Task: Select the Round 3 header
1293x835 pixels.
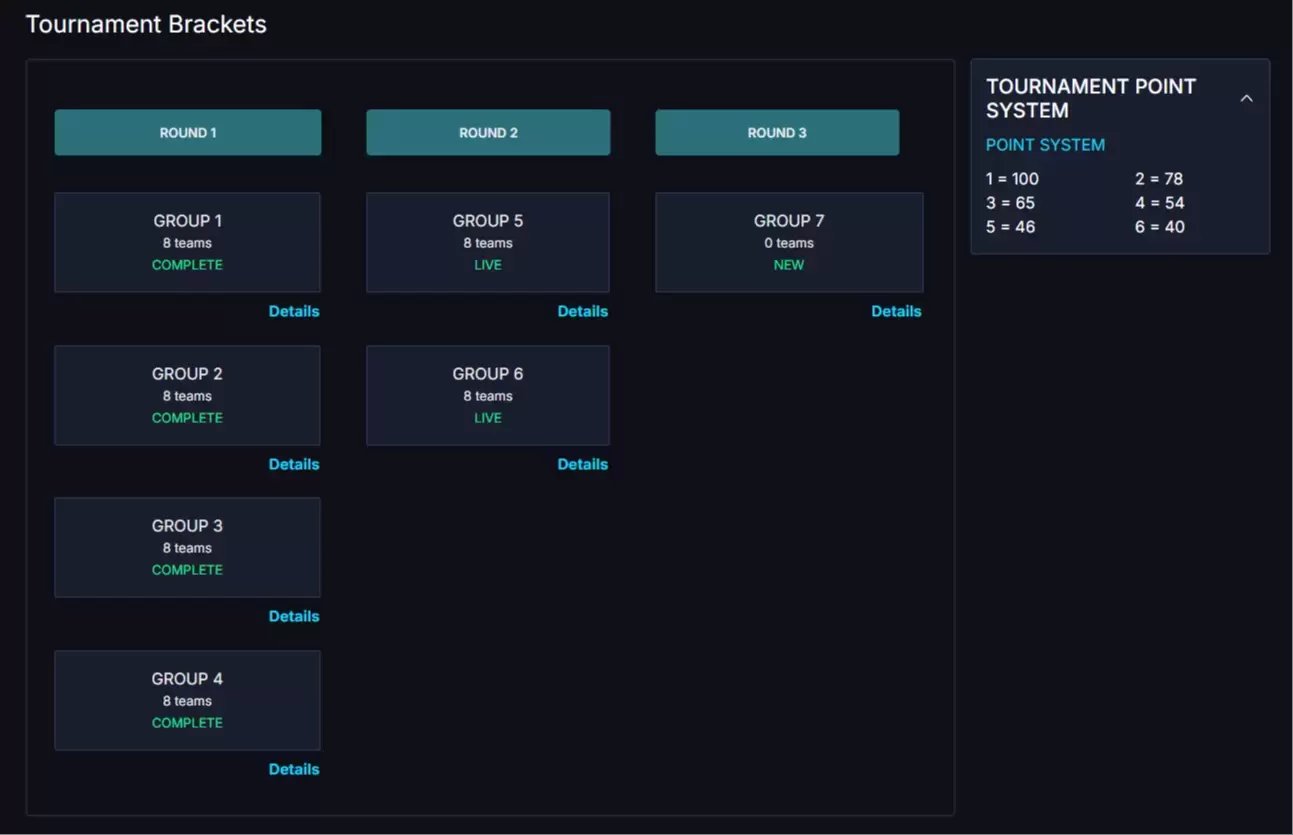Action: point(777,133)
